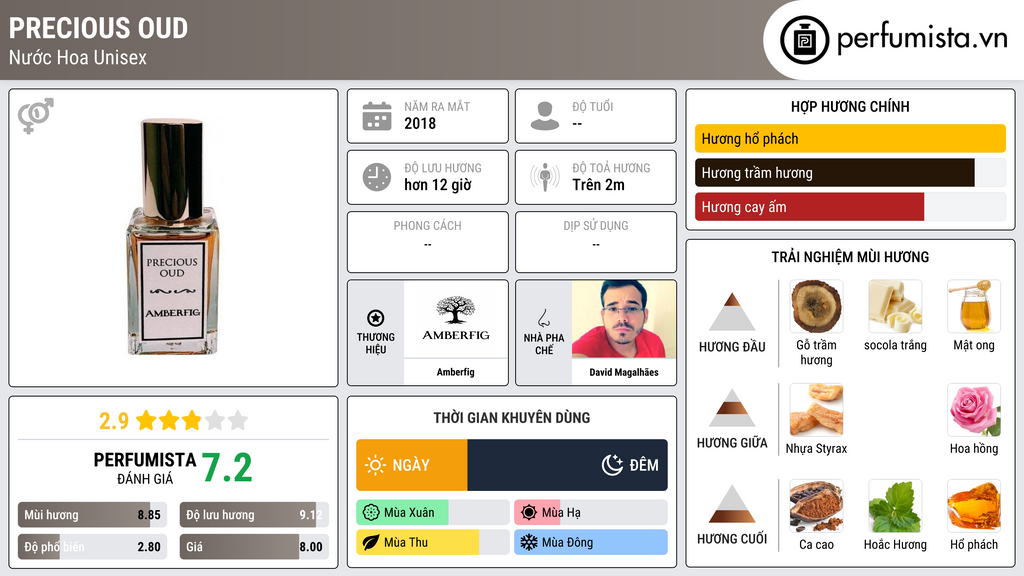1024x576 pixels.
Task: Click the Mật ong honey jar image
Action: (x=974, y=306)
